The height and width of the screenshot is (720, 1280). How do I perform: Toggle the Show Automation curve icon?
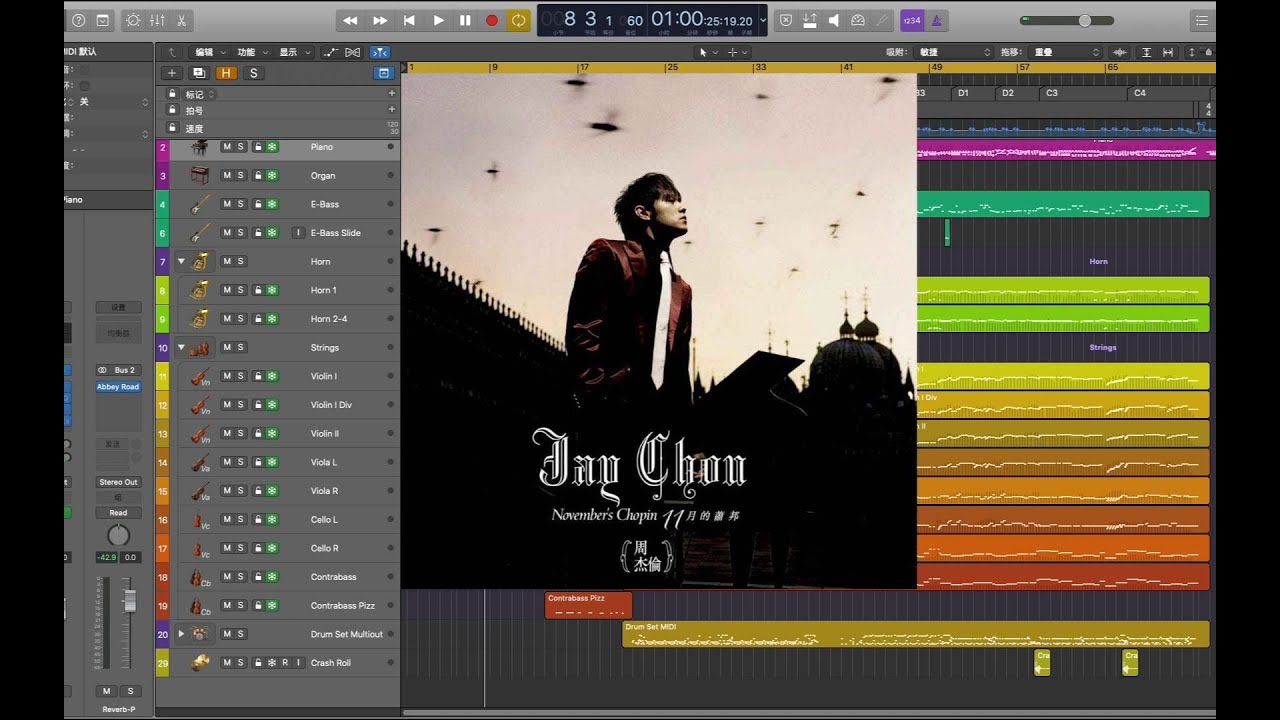click(x=331, y=52)
